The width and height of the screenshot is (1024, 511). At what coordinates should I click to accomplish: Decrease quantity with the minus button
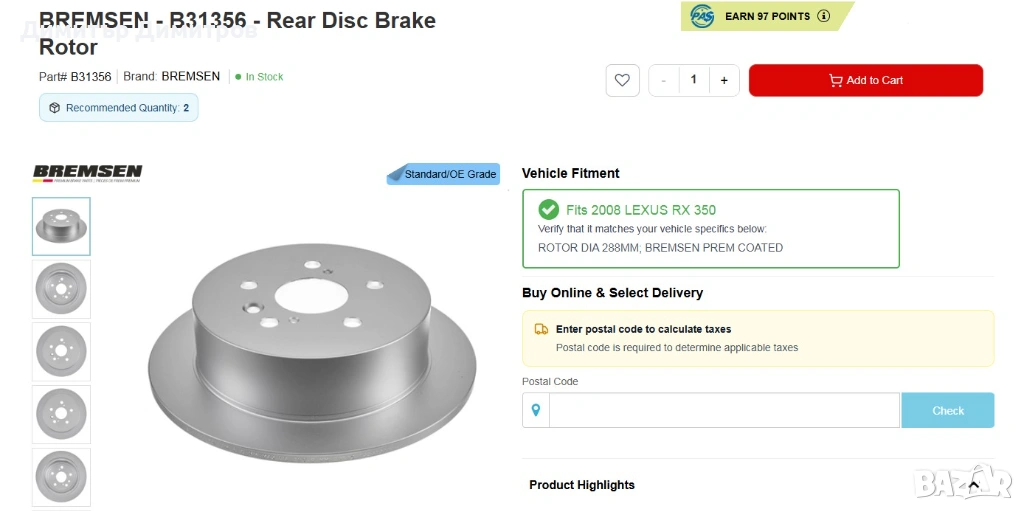point(664,80)
